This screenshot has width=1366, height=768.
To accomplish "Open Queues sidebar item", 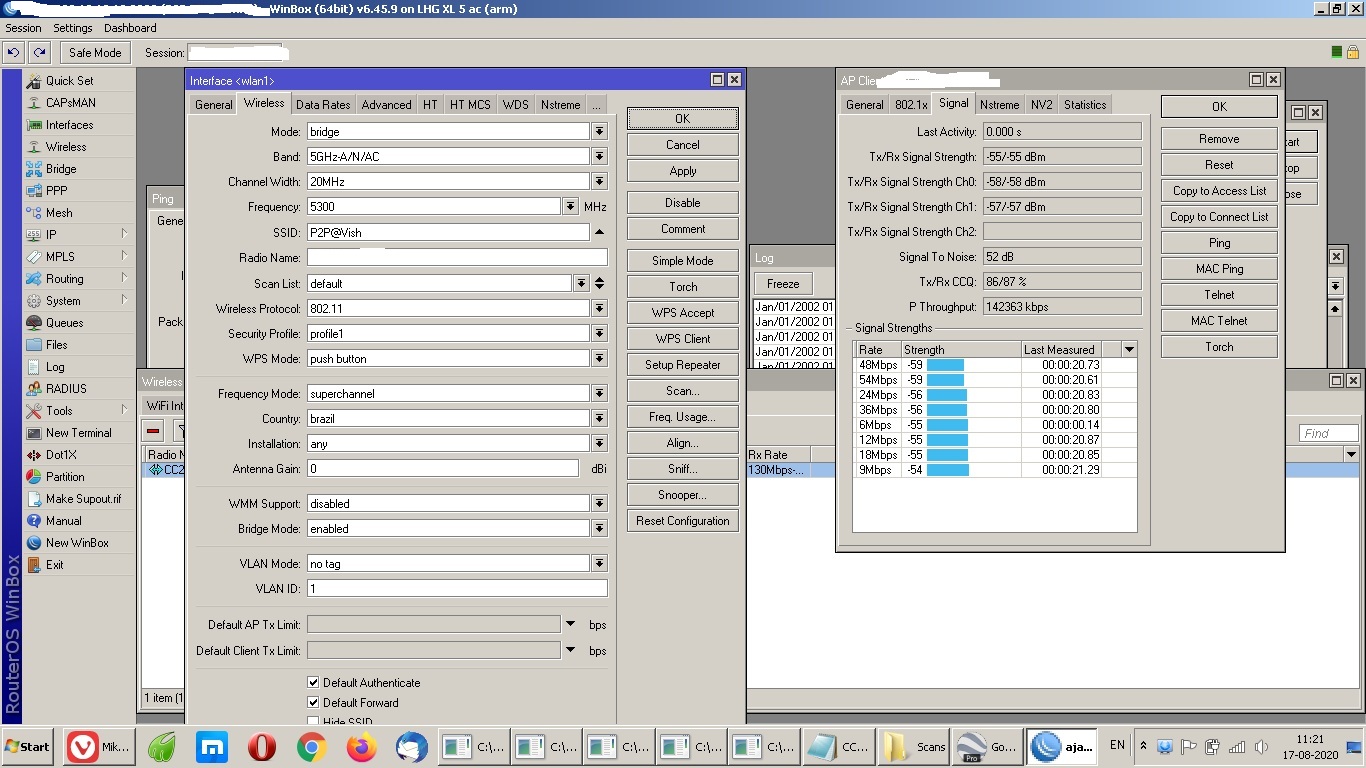I will pos(64,323).
